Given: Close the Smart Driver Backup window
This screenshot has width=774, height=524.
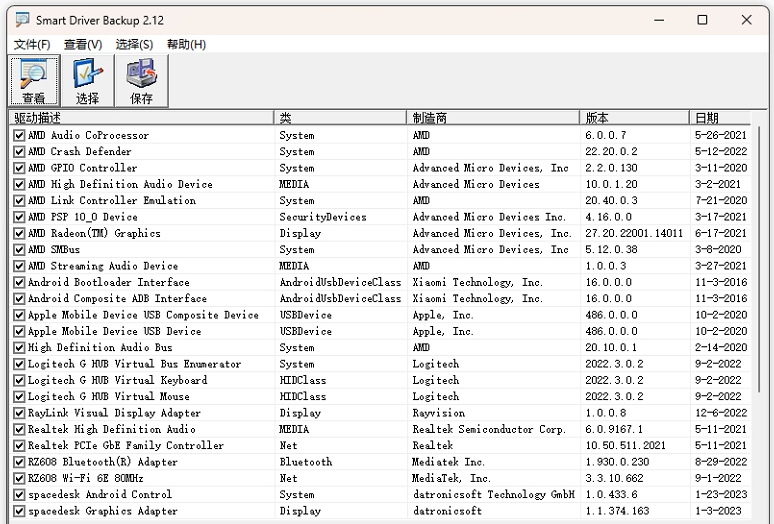Looking at the screenshot, I should 746,20.
